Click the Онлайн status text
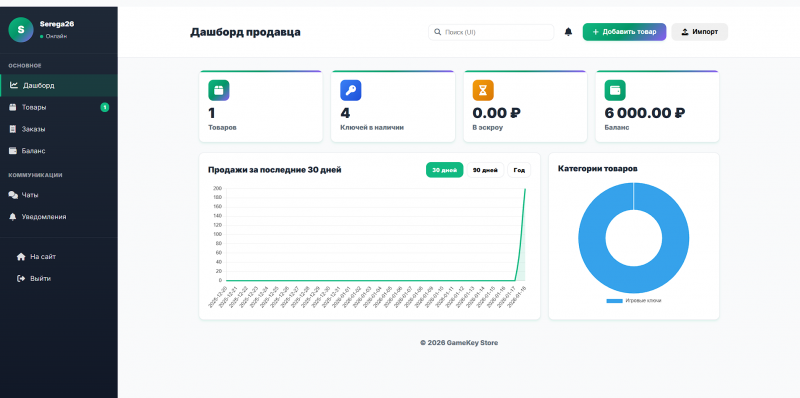 pyautogui.click(x=56, y=36)
